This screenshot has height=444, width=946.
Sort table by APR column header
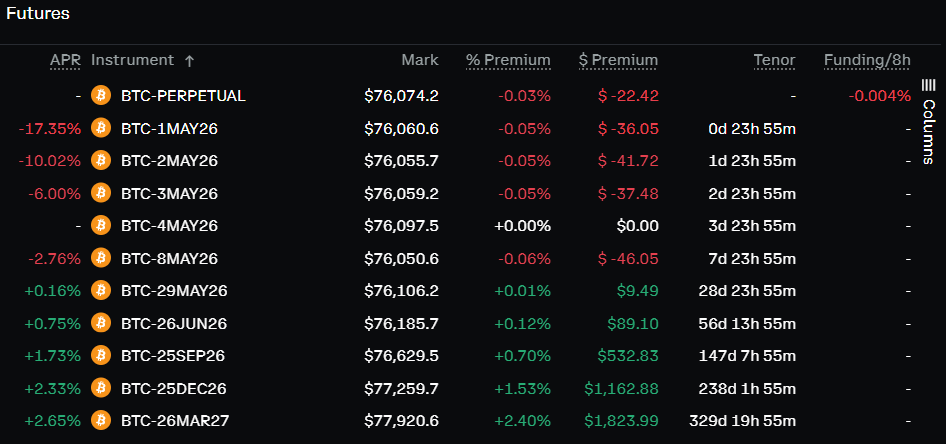(x=65, y=60)
